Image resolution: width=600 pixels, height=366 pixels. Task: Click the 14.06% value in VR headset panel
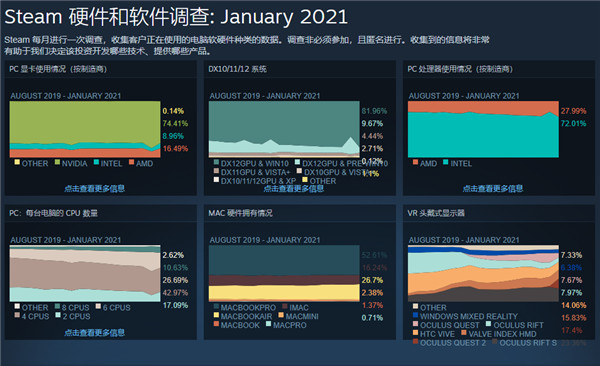pos(574,306)
